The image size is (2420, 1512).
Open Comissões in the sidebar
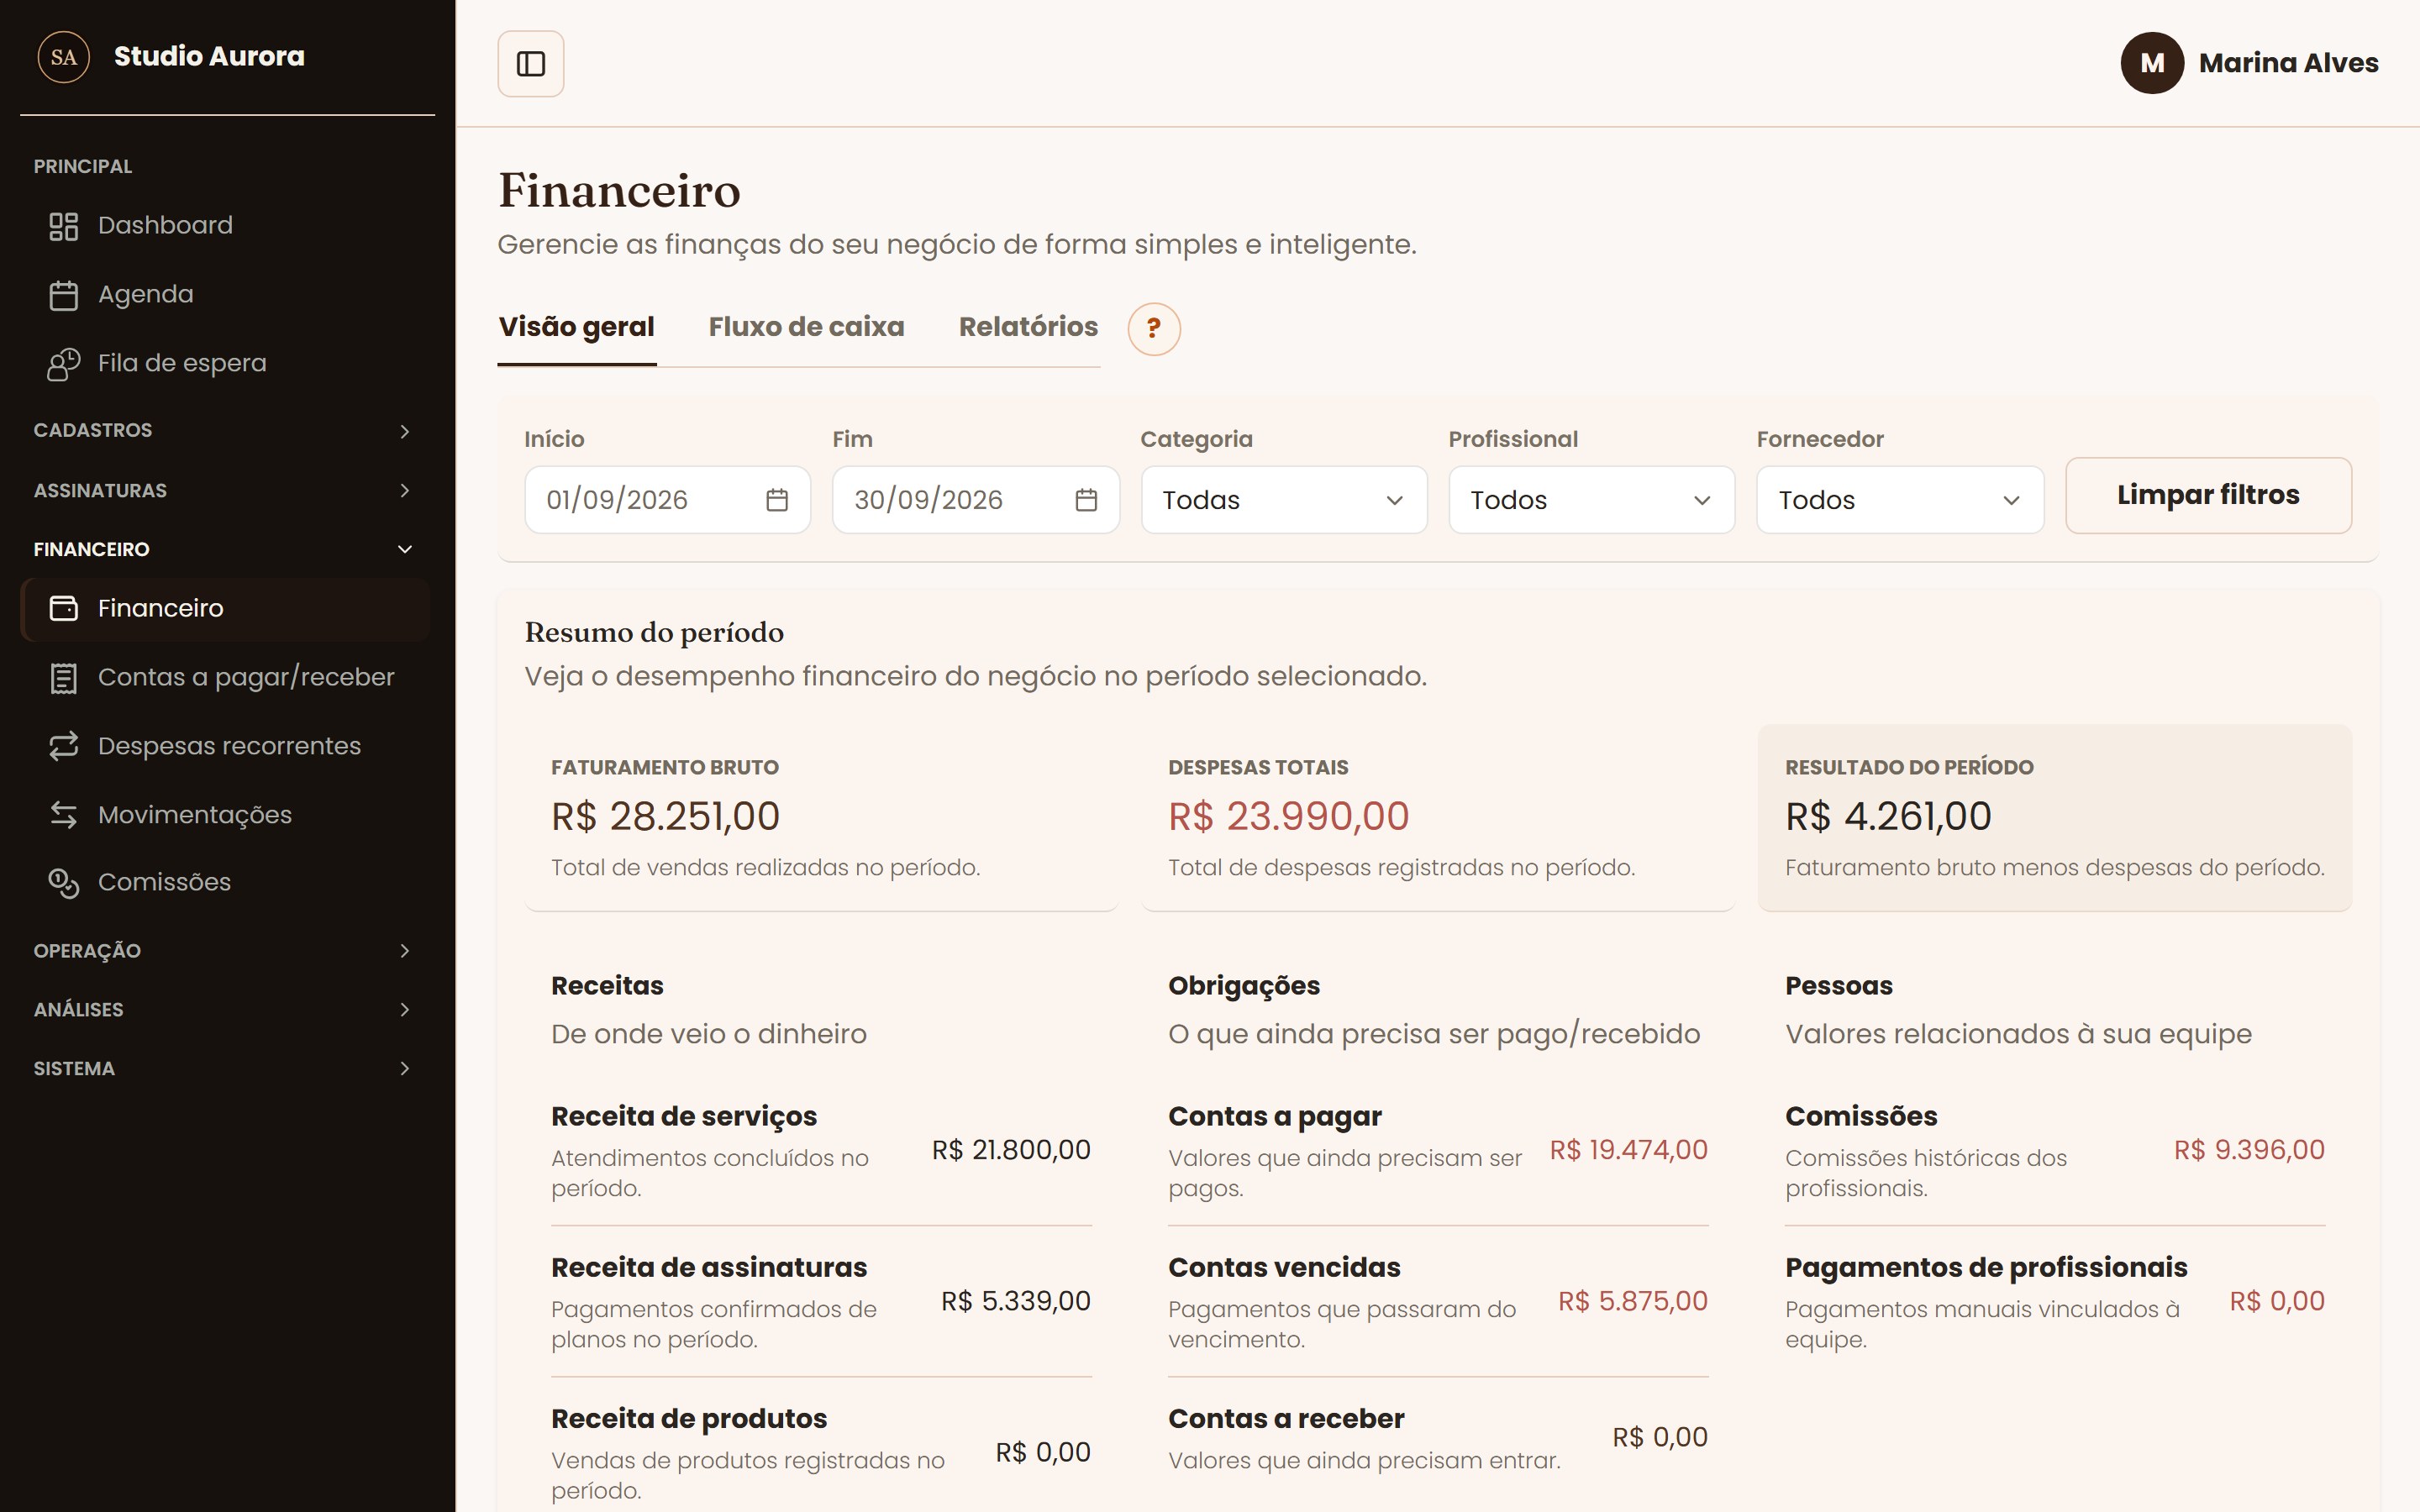225,883
